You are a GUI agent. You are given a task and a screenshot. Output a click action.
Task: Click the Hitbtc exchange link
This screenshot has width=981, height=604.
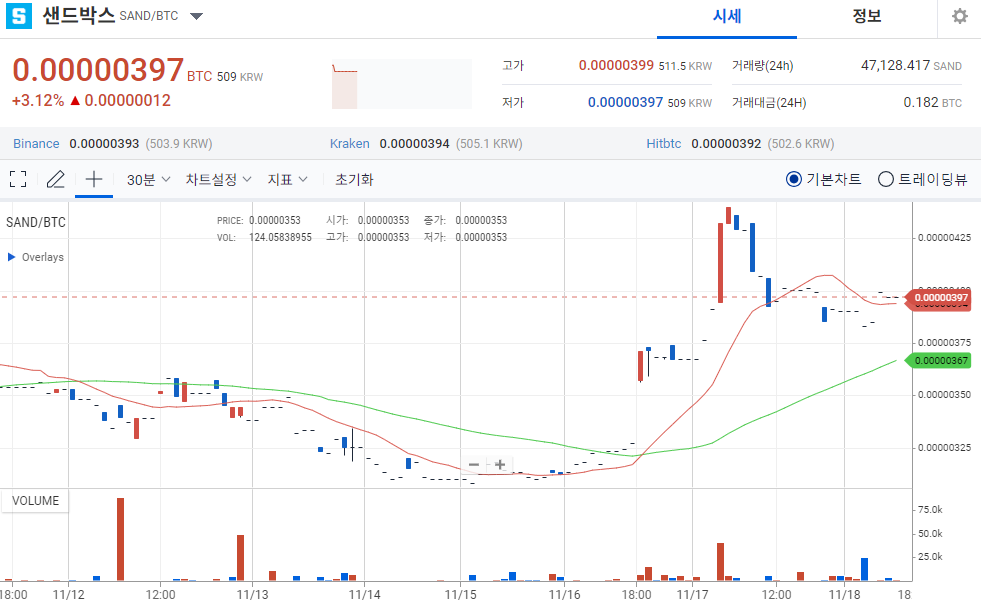click(x=664, y=144)
